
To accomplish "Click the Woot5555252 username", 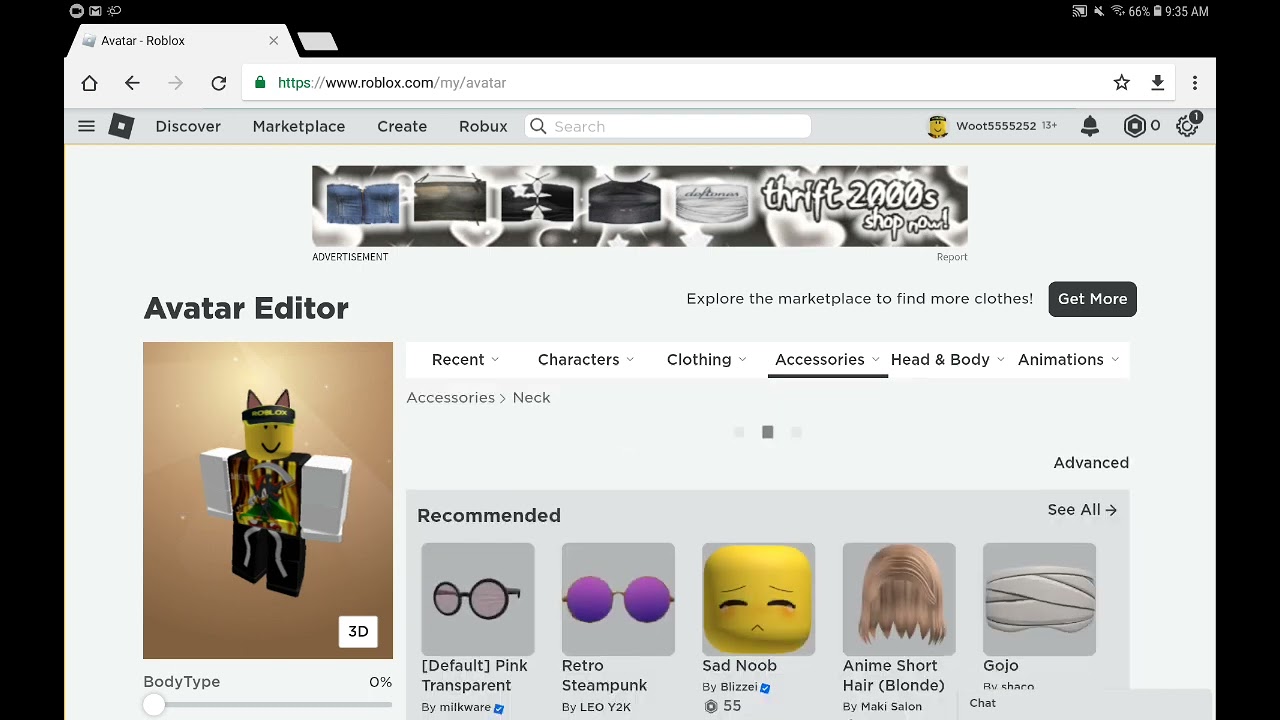I will click(996, 126).
